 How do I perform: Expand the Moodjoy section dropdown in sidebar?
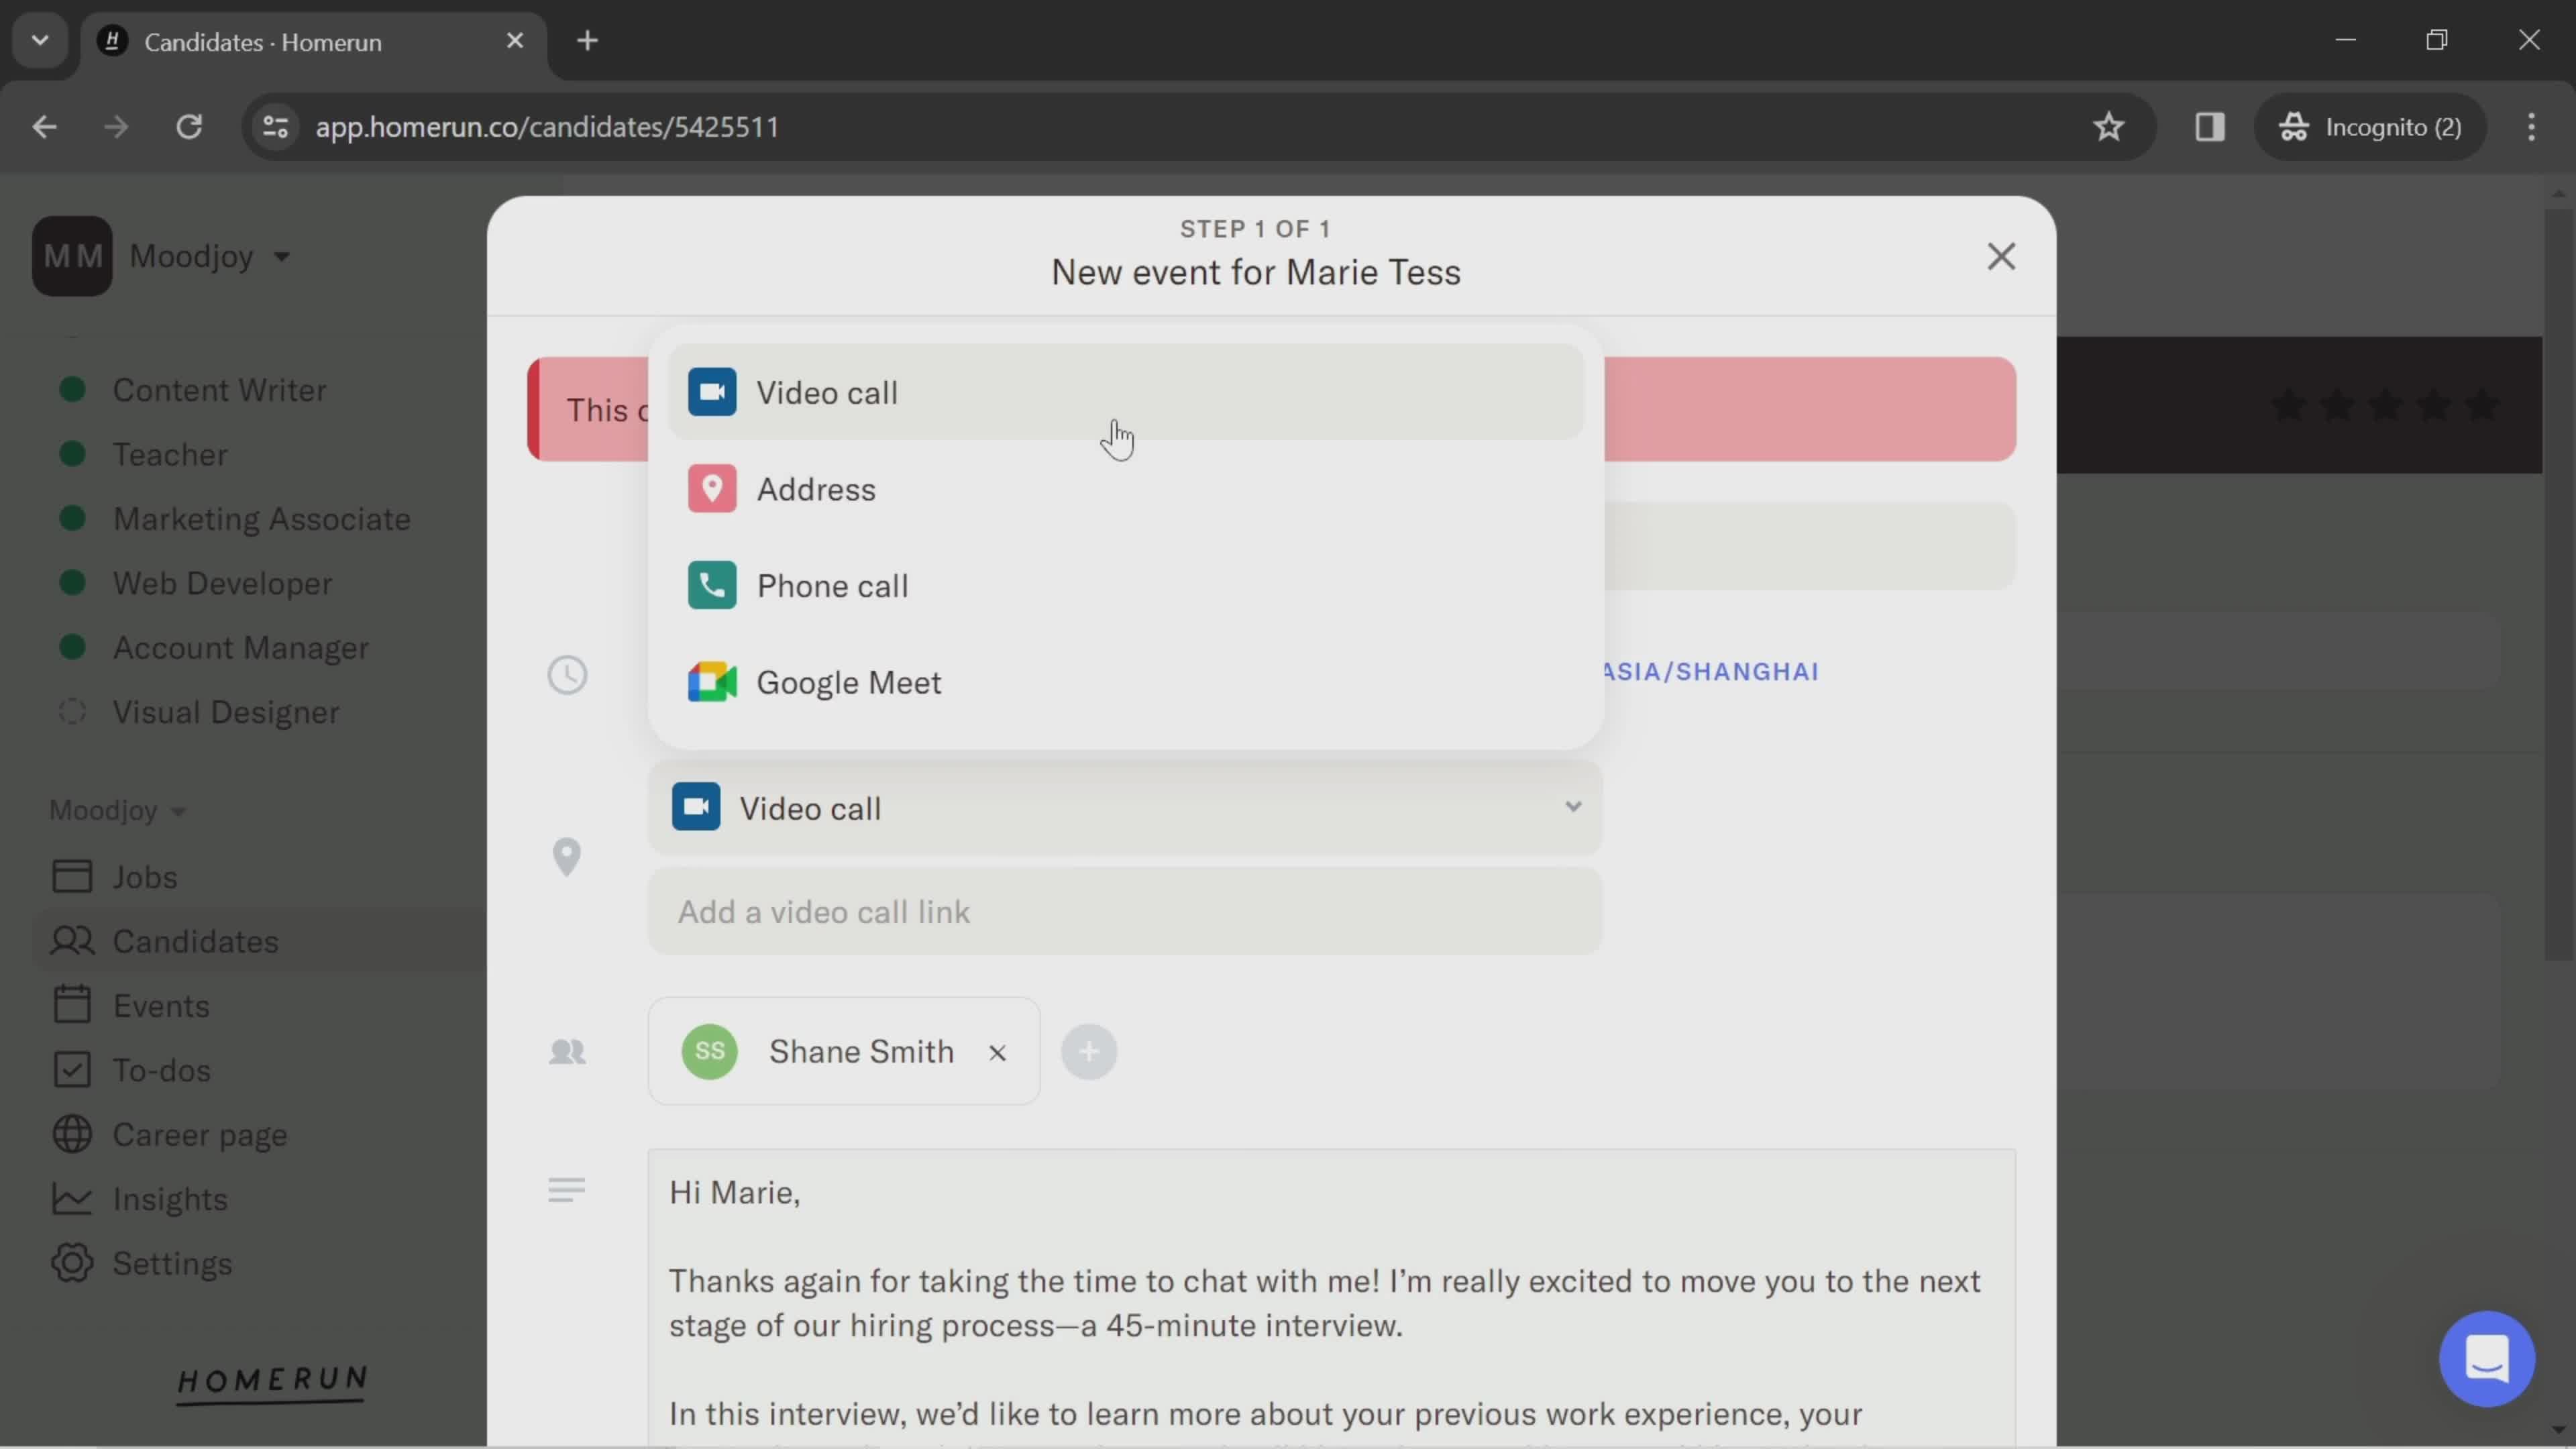(118, 810)
